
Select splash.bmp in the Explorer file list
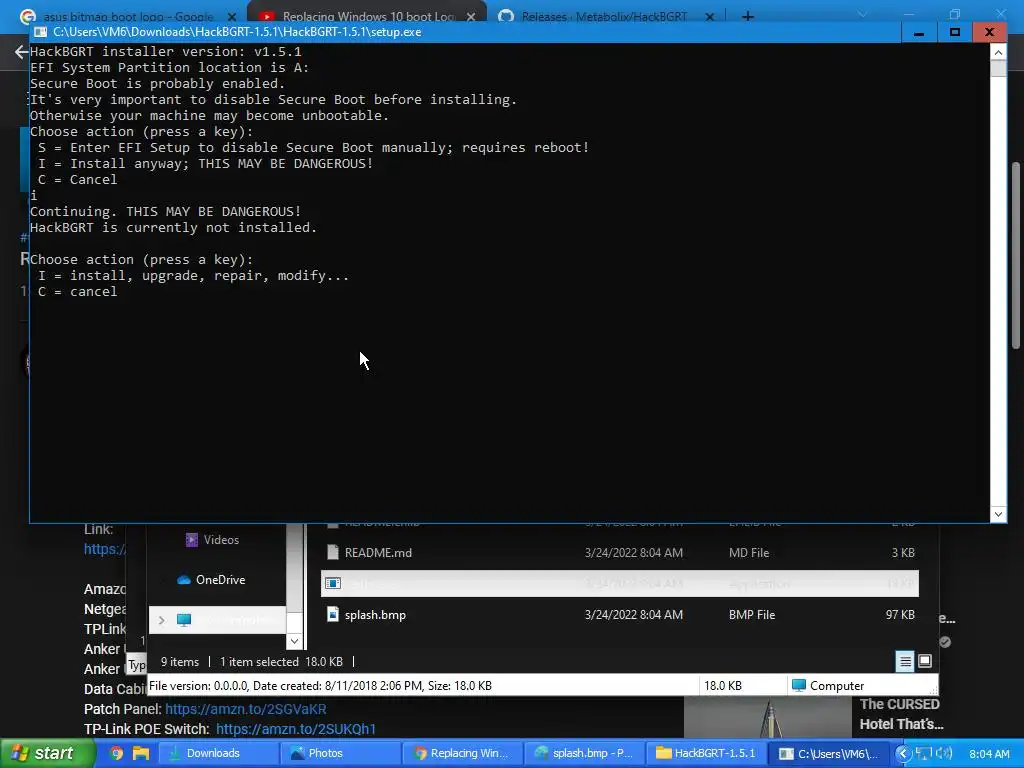pos(620,615)
